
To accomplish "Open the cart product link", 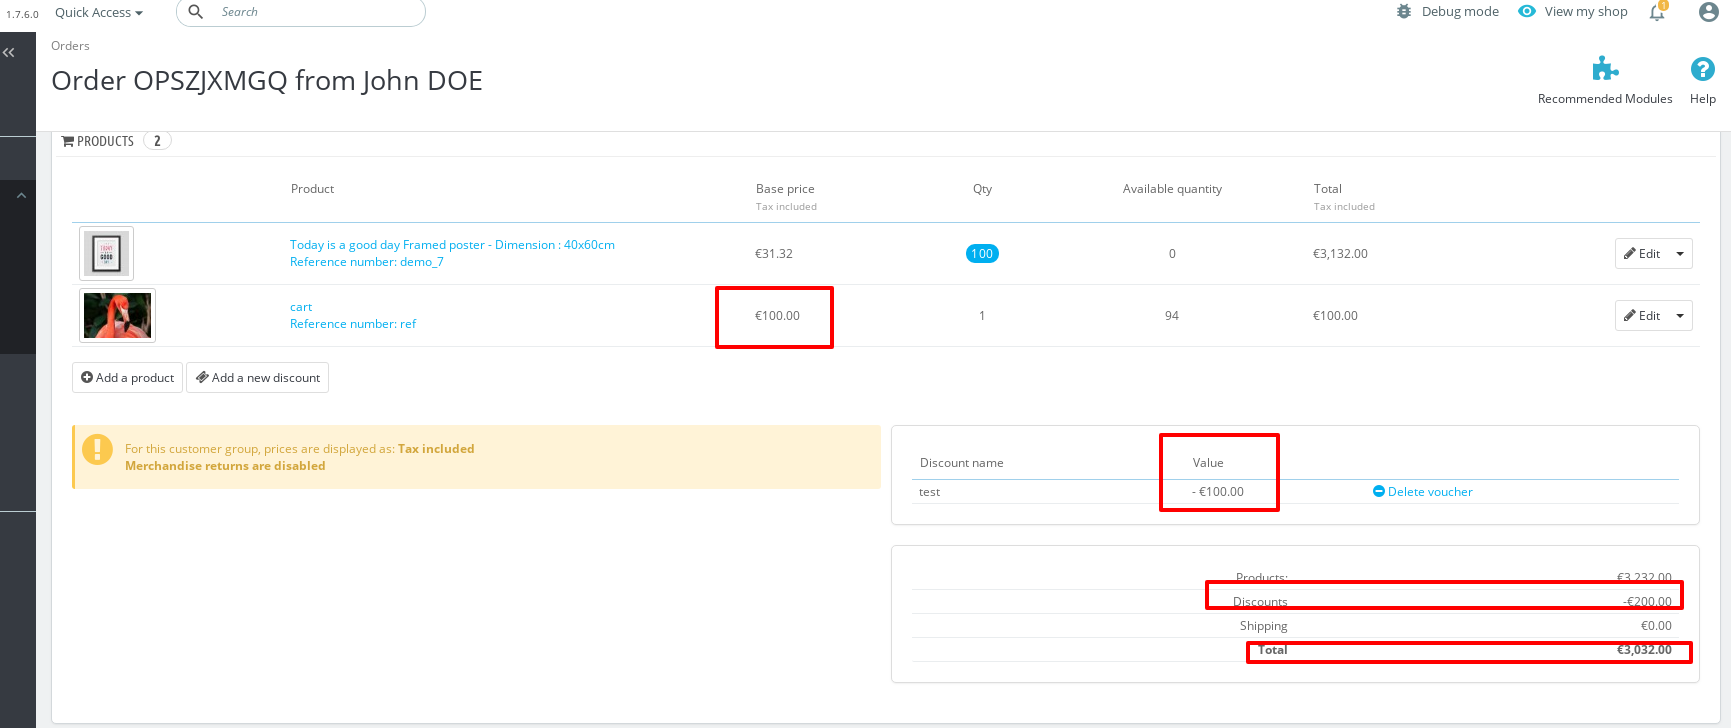I will pyautogui.click(x=301, y=307).
